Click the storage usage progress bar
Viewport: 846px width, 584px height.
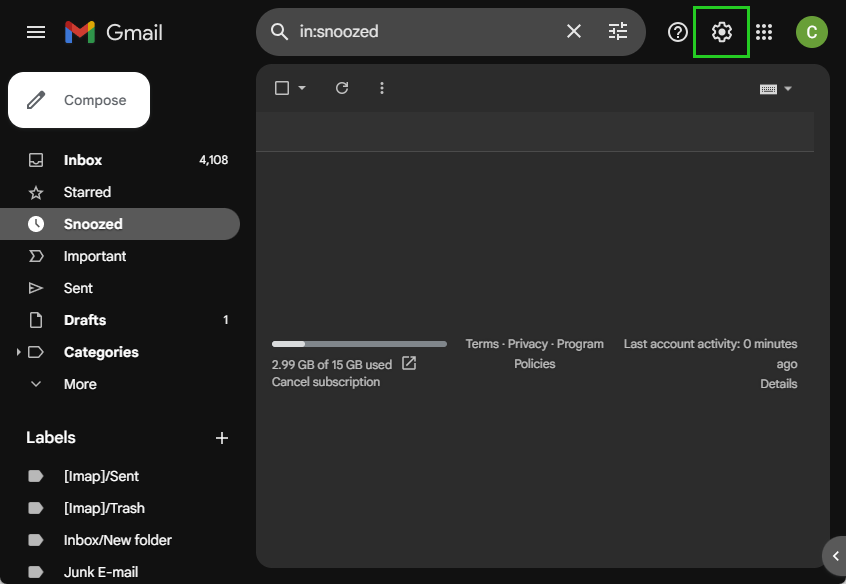click(x=359, y=344)
